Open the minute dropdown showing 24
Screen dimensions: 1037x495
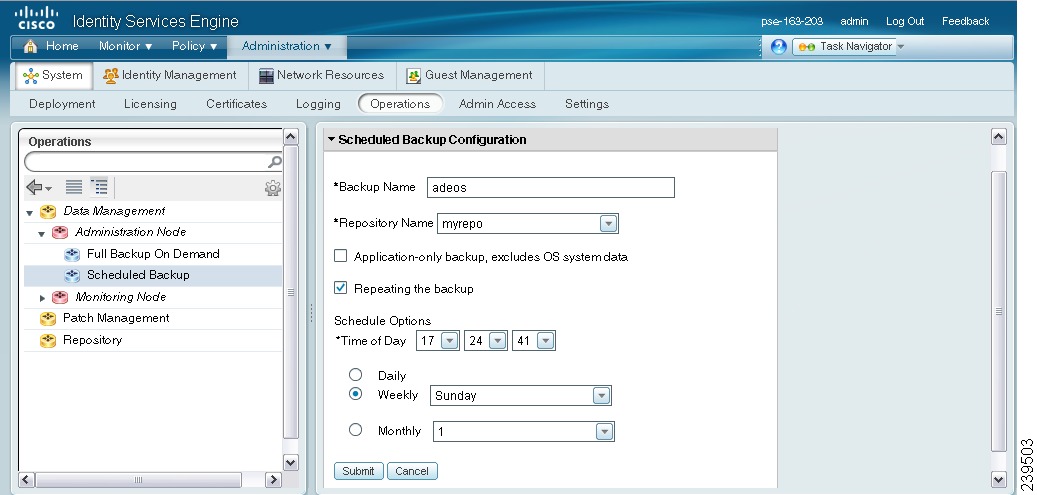point(498,341)
